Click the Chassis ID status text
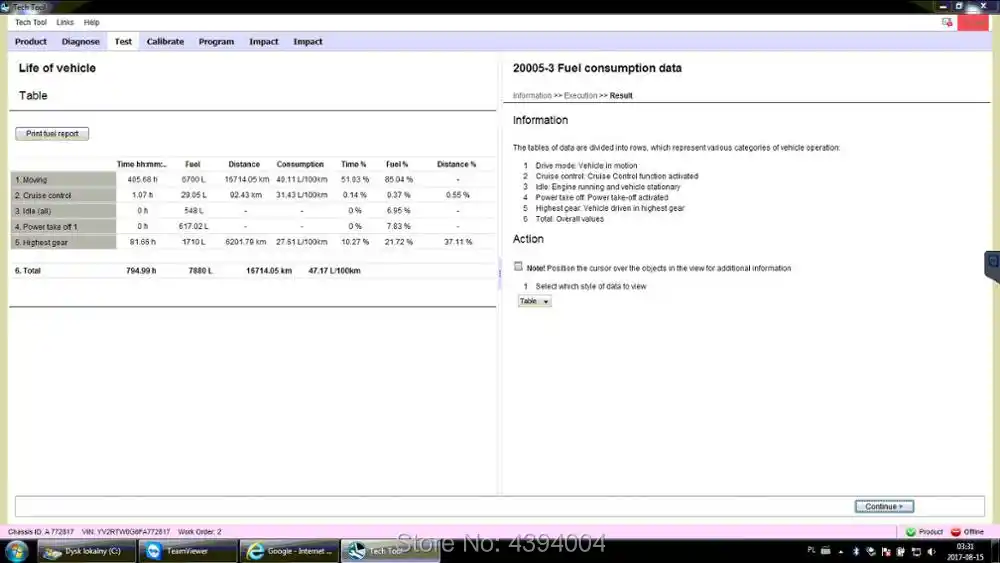The image size is (1000, 563). 41,532
